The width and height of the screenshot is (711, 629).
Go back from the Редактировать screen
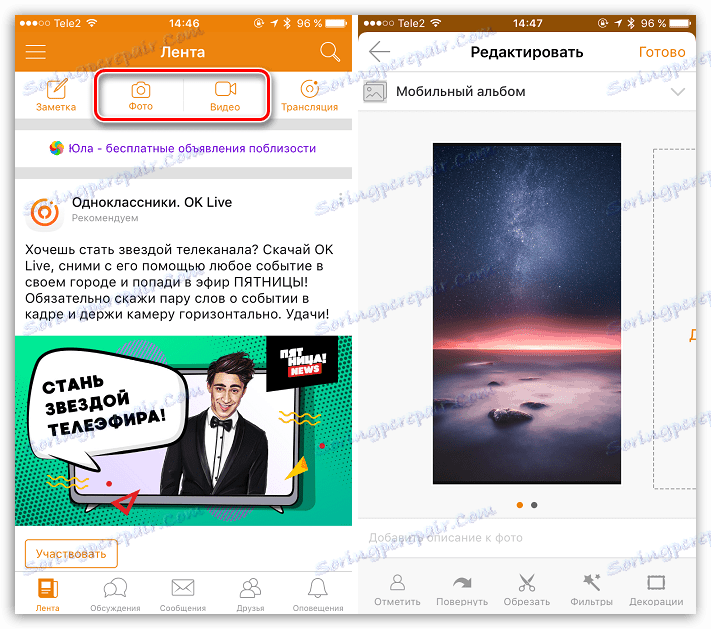[x=379, y=52]
